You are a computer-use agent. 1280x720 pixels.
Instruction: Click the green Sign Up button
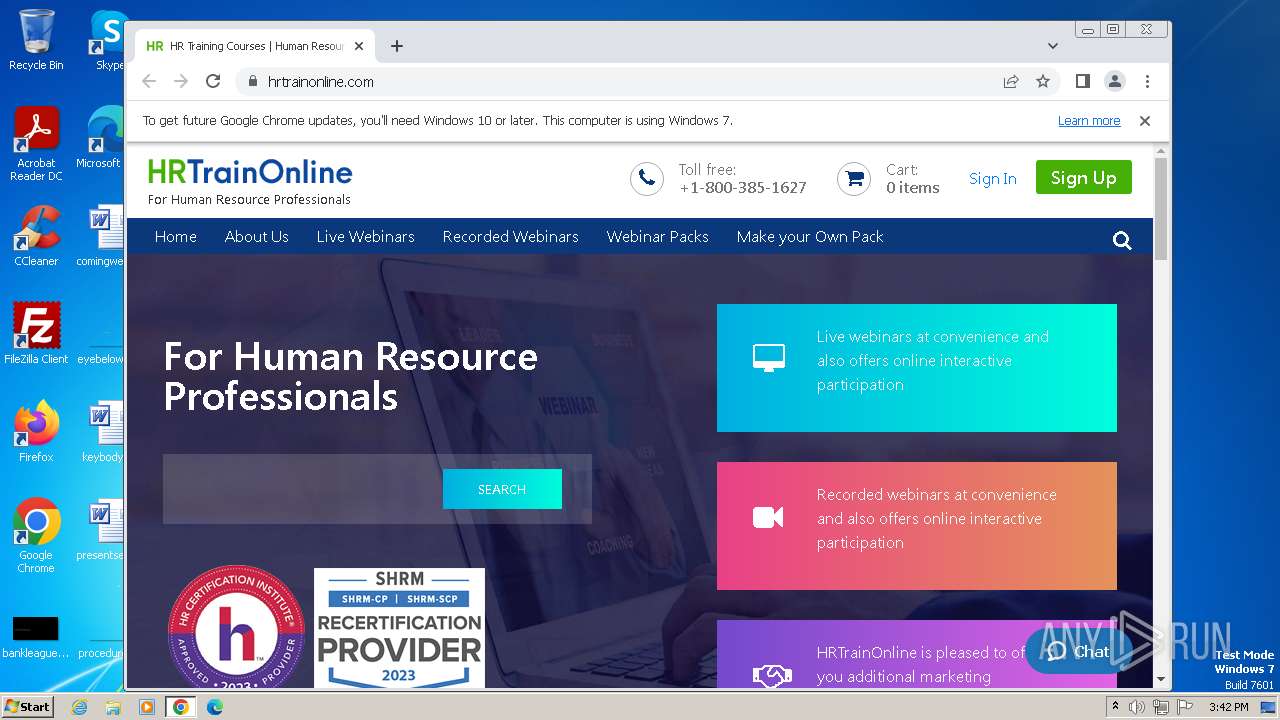(x=1084, y=178)
